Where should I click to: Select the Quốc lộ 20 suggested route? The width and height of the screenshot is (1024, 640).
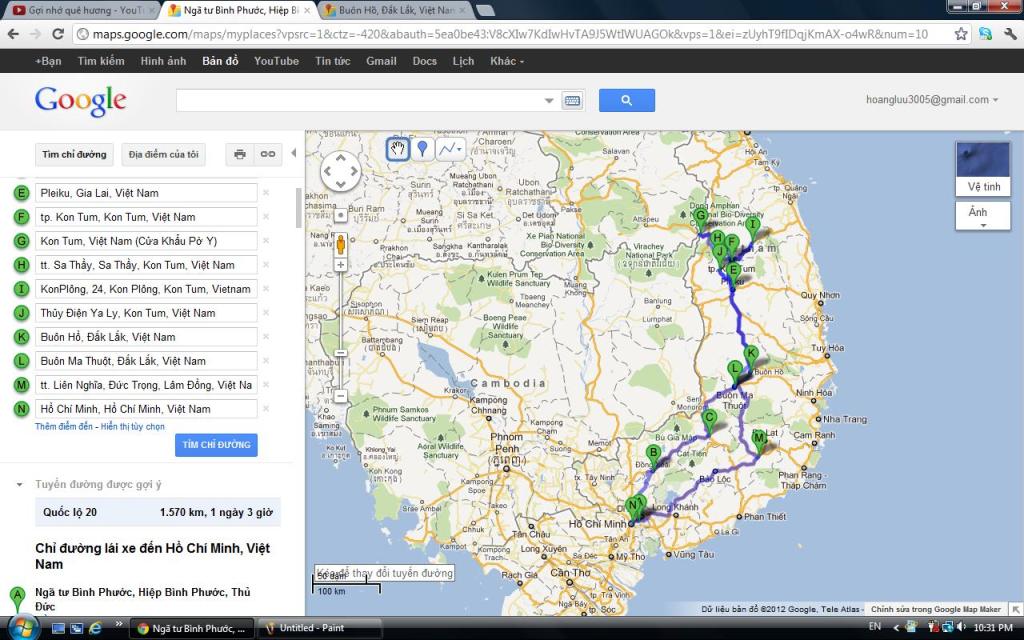158,513
